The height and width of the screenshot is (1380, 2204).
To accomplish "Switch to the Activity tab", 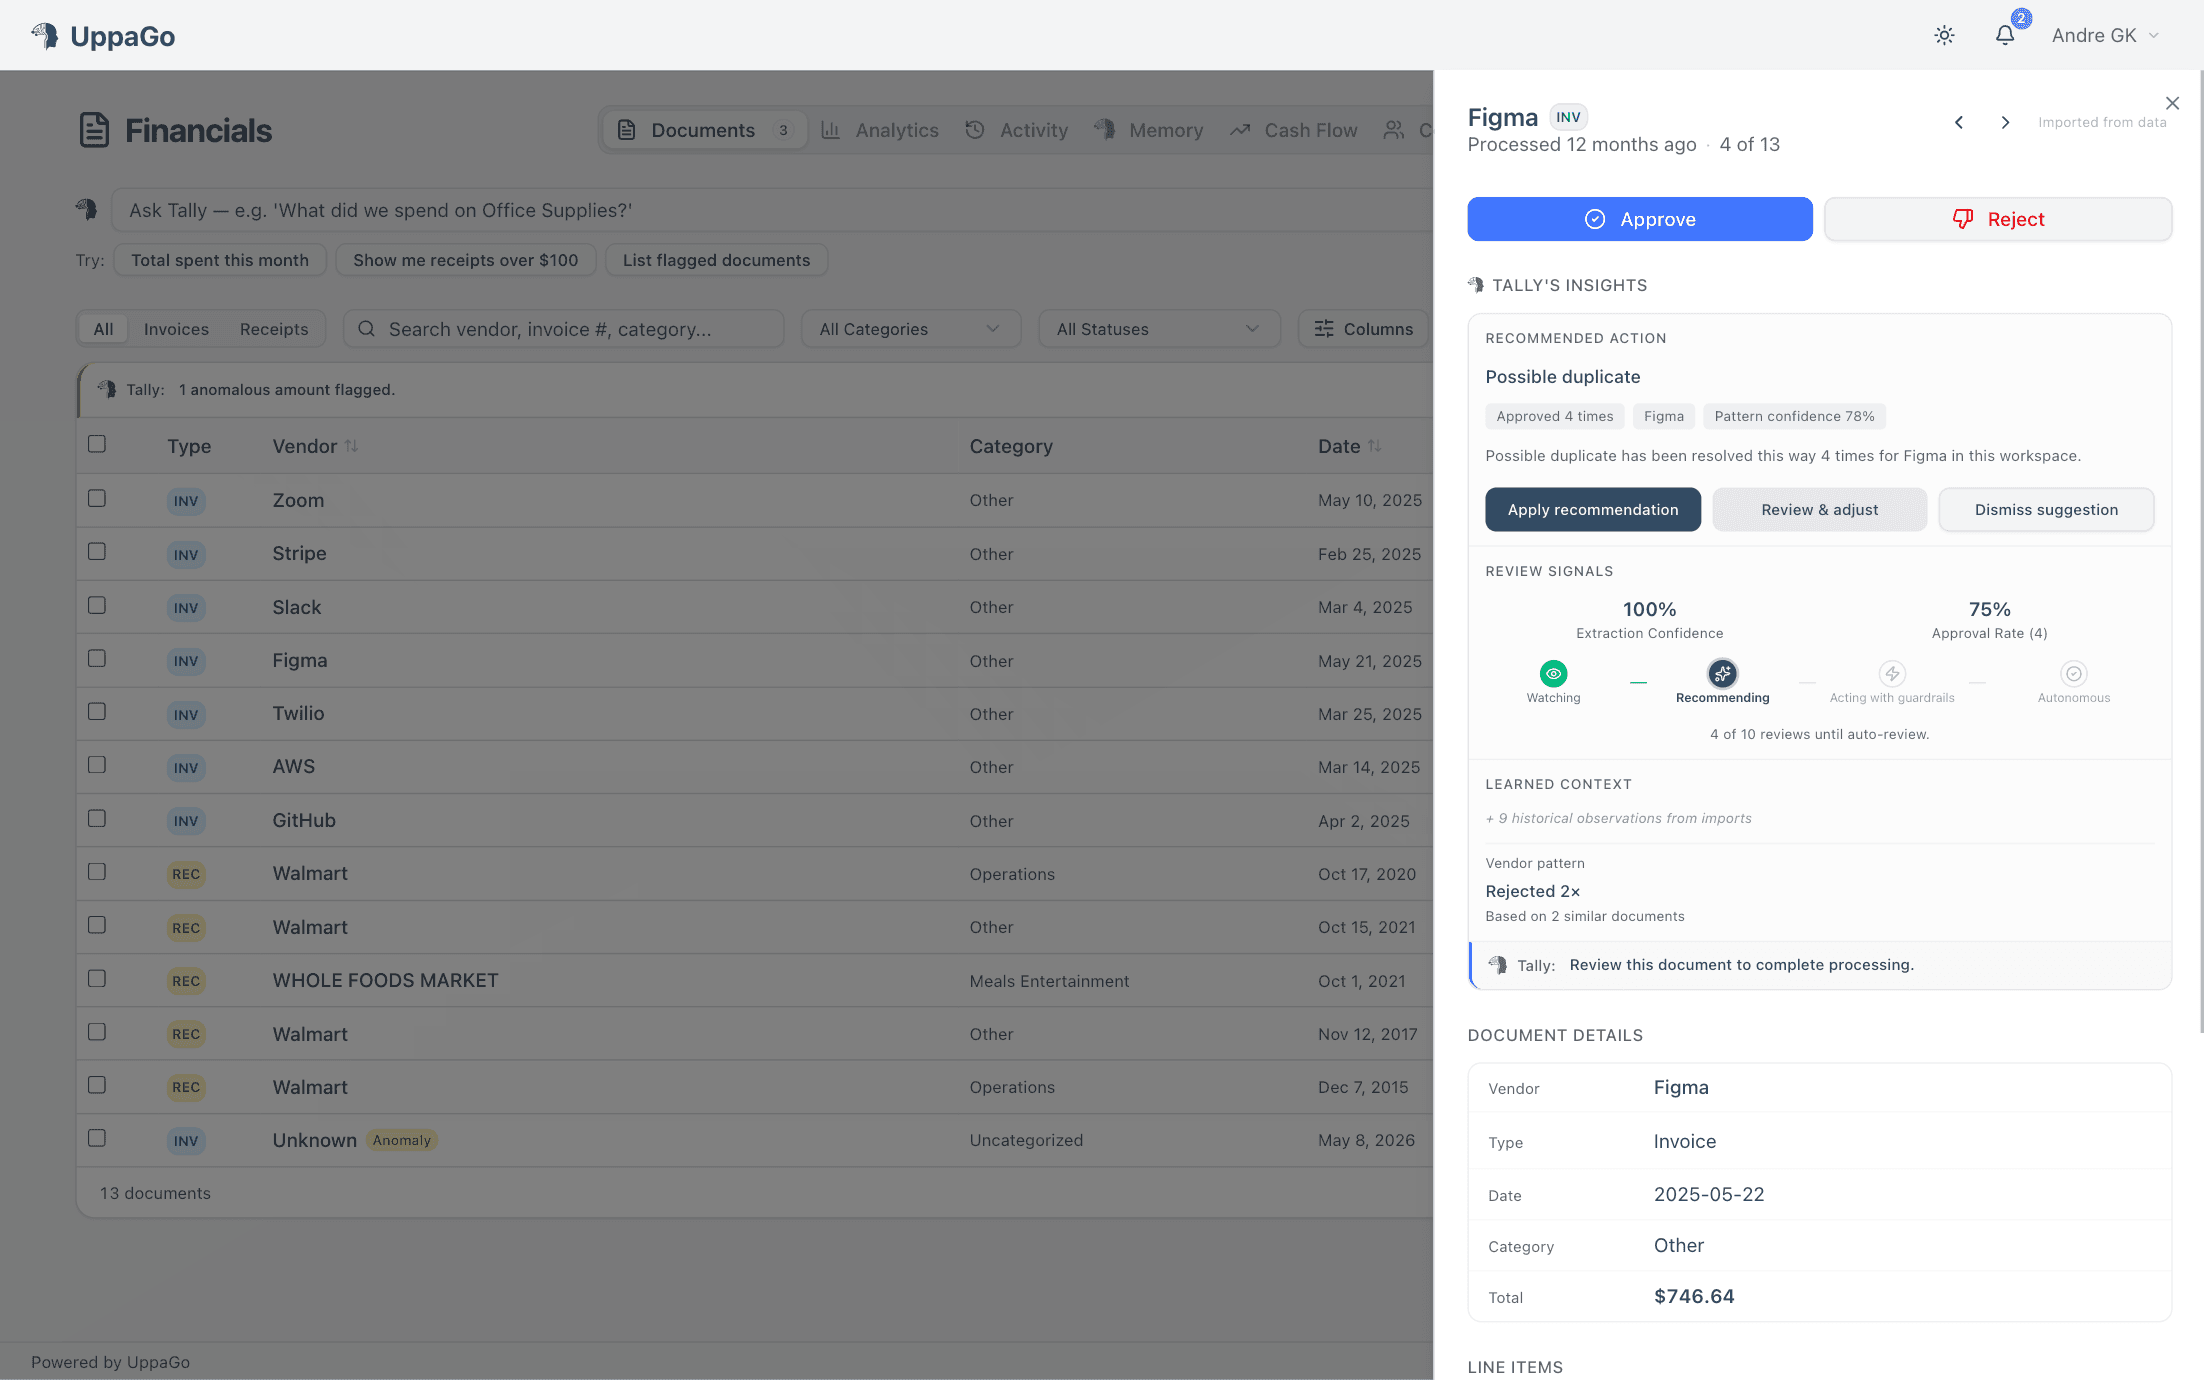I will pos(1017,130).
